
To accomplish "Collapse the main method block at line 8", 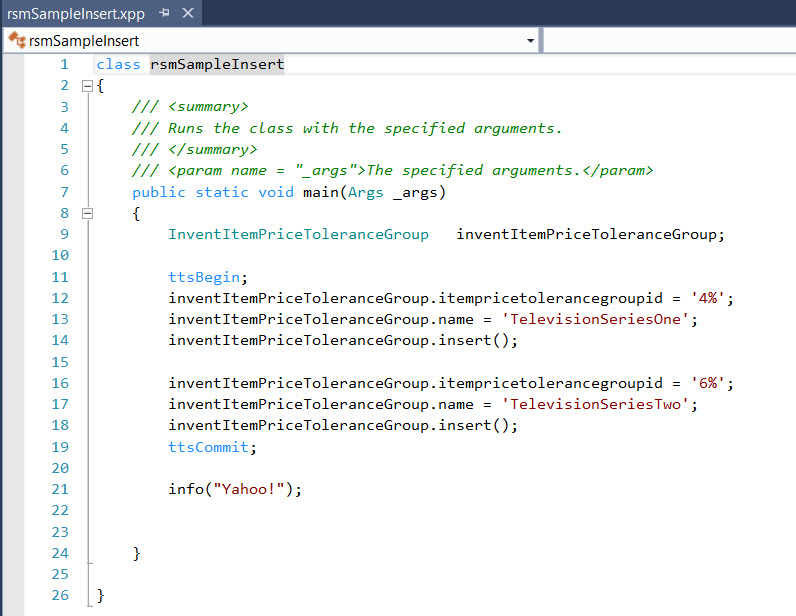I will click(x=87, y=213).
